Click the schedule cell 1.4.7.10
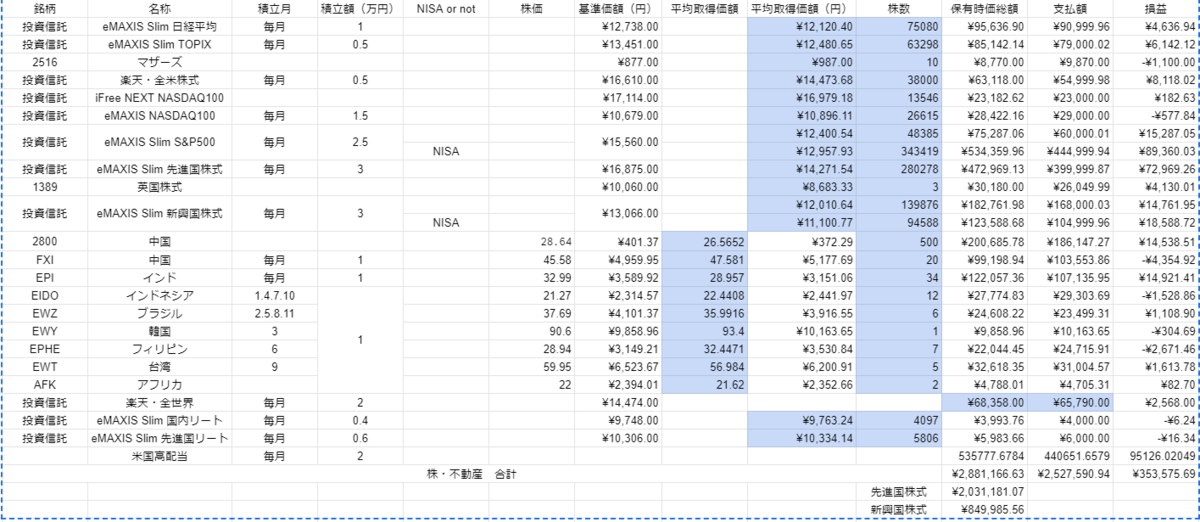The image size is (1200, 522). 274,295
